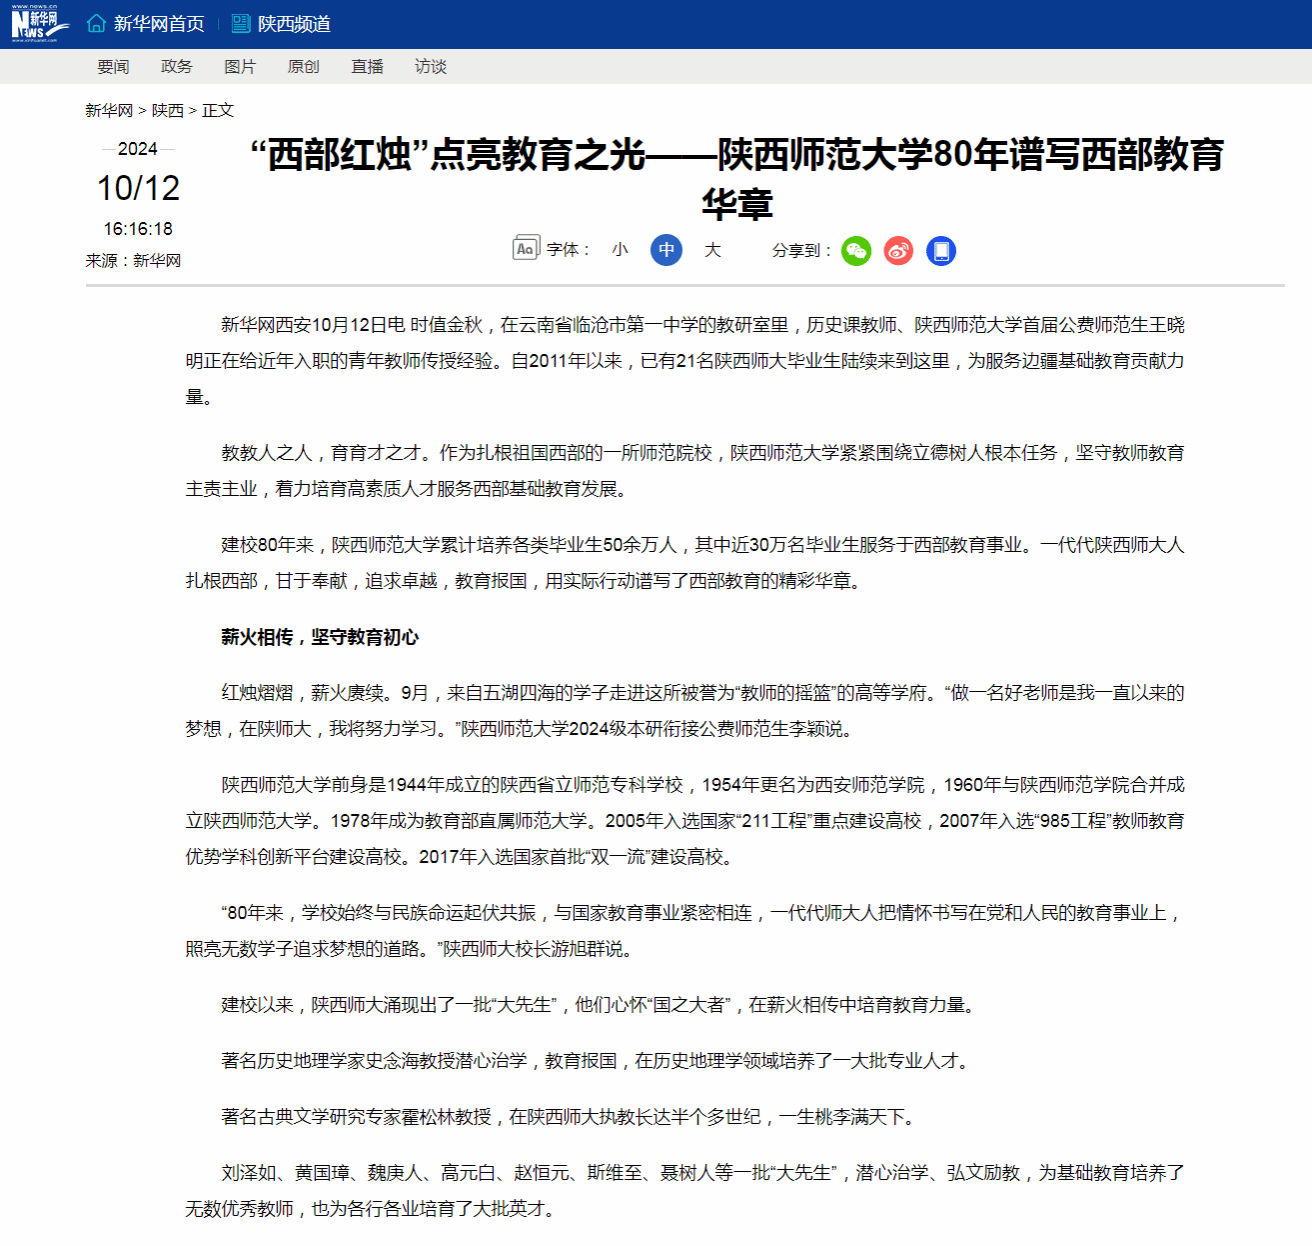Open the 直播 menu item
This screenshot has width=1312, height=1246.
point(367,66)
